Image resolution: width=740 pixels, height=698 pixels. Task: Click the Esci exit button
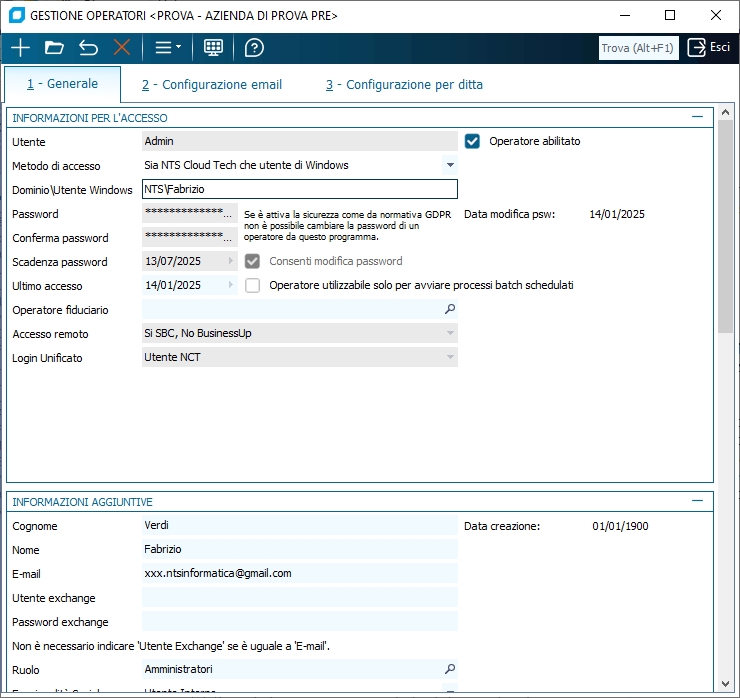(x=708, y=47)
